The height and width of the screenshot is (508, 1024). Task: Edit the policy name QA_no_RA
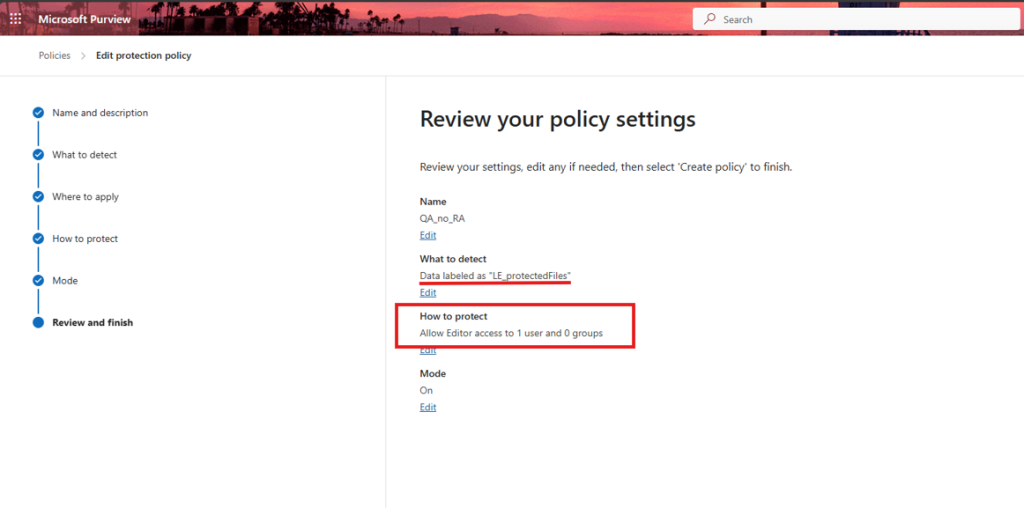pos(428,235)
